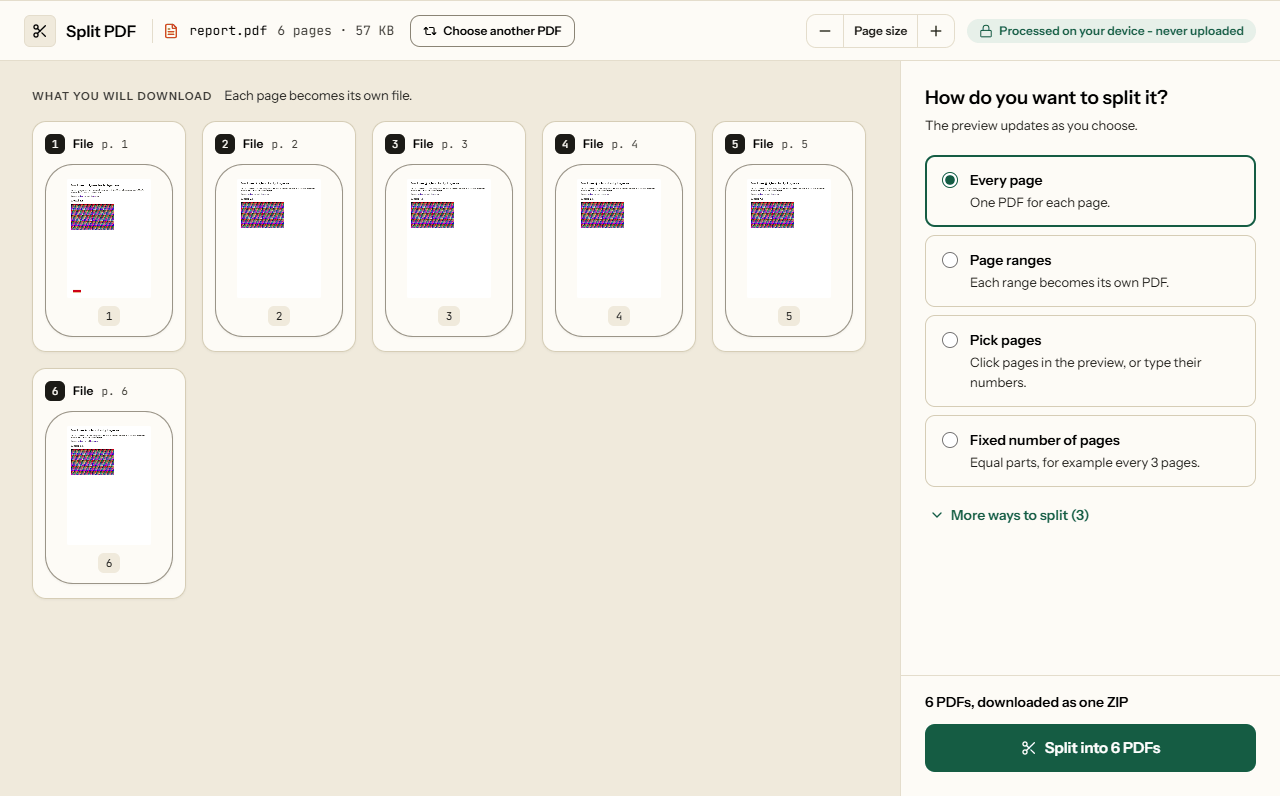Increase page size with plus icon
The width and height of the screenshot is (1280, 796).
tap(936, 31)
